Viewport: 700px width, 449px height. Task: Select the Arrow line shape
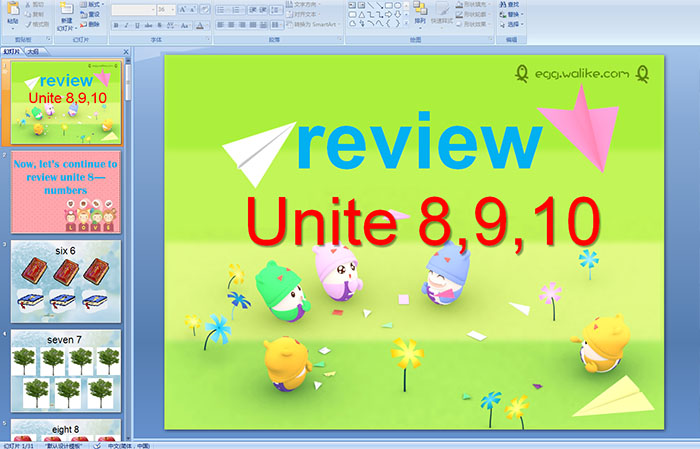[379, 5]
